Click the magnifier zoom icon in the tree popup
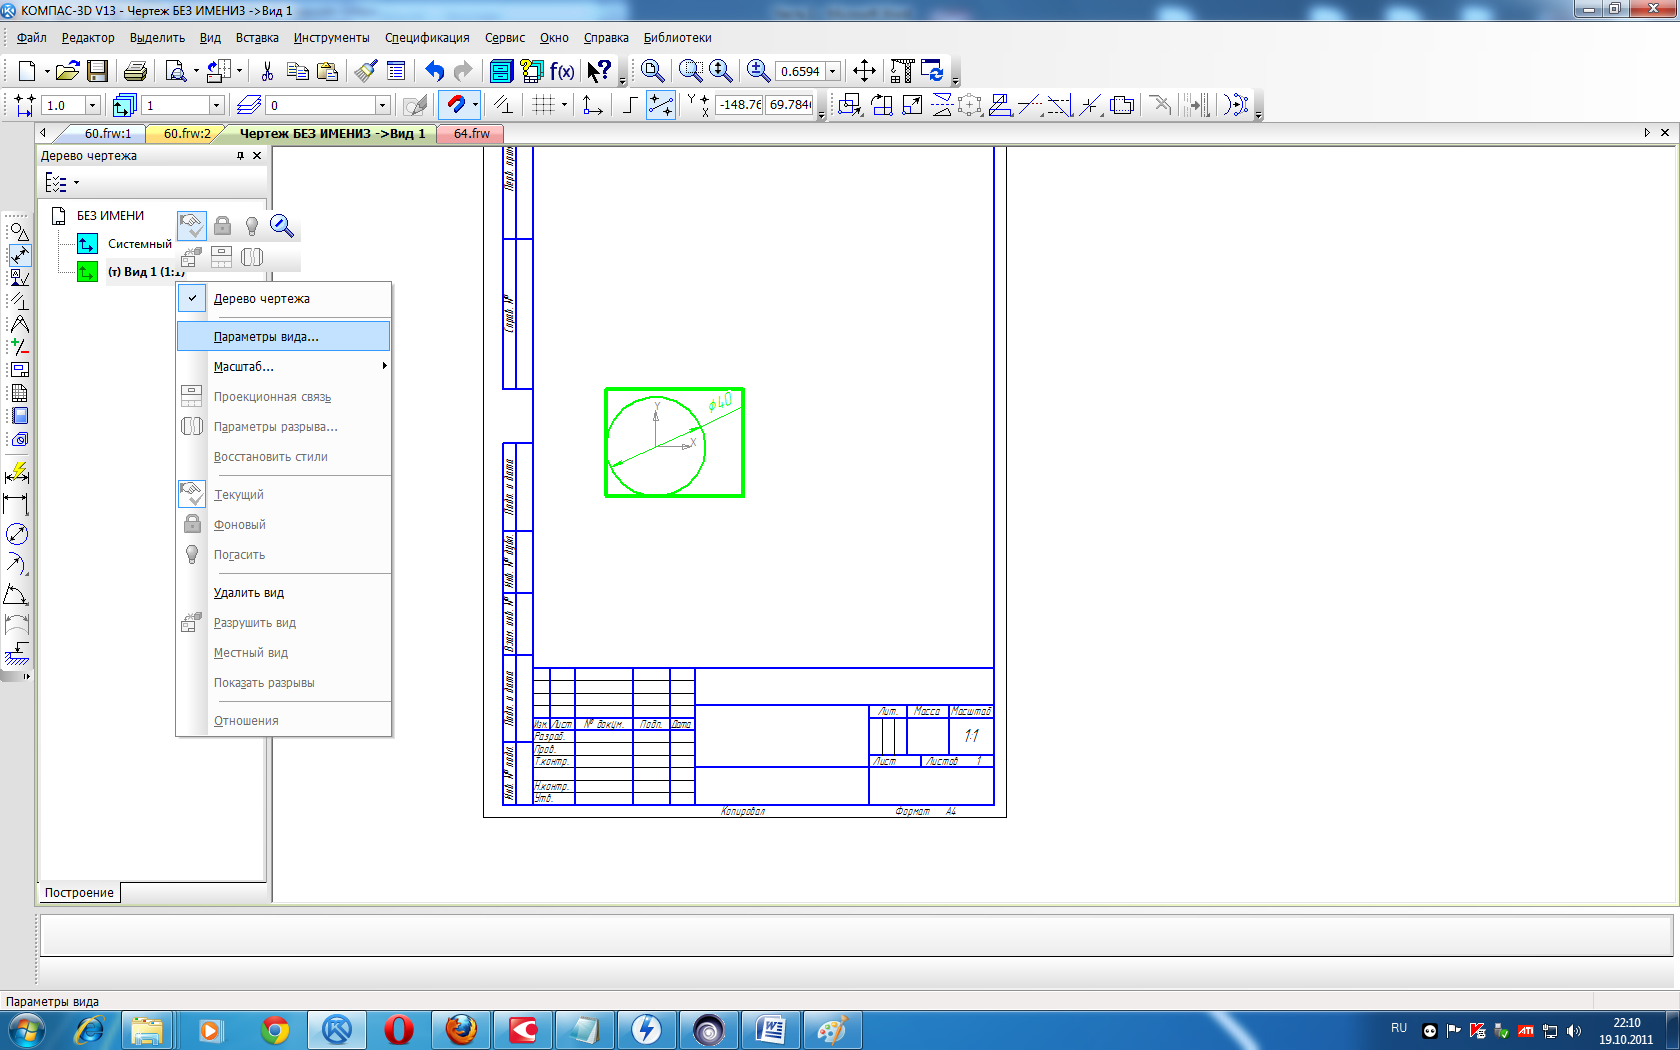The image size is (1680, 1050). point(282,226)
